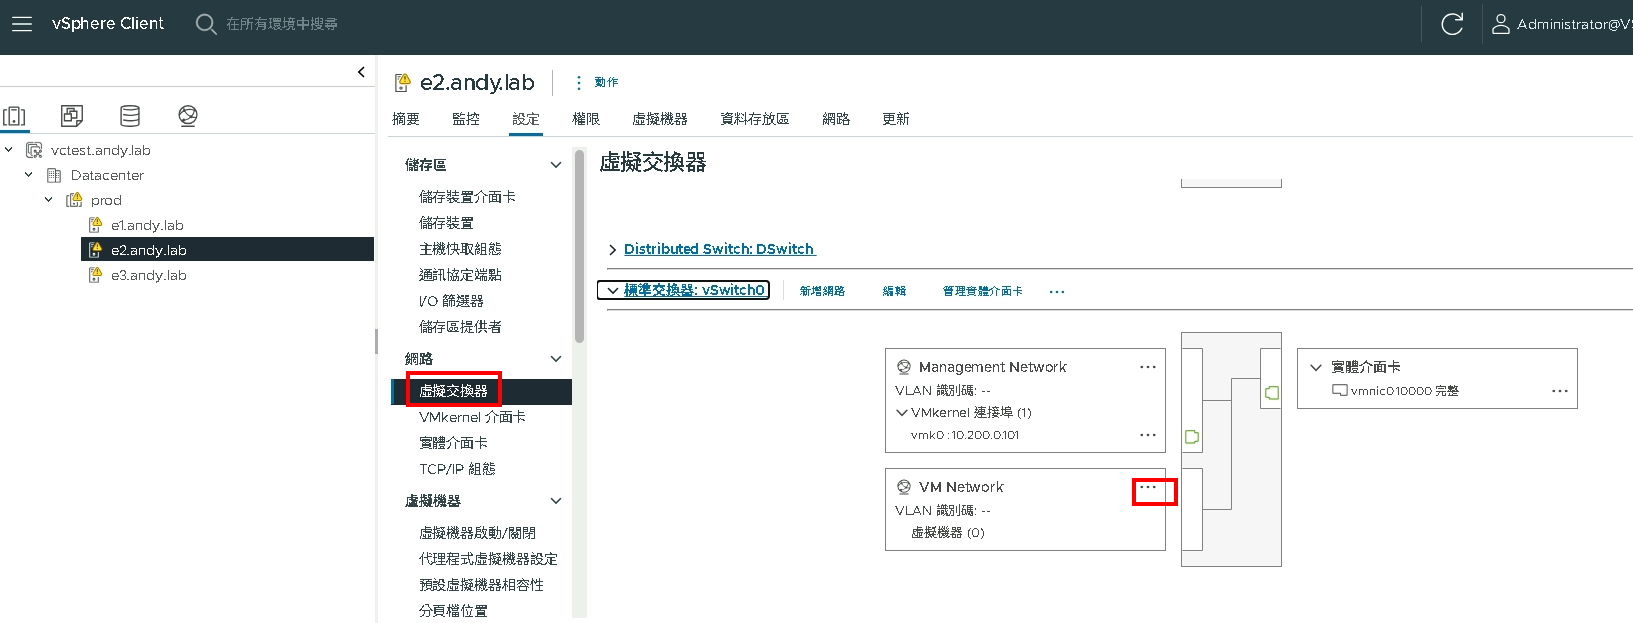Viewport: 1633px width, 623px height.
Task: Open the 虛擬機器 tab
Action: click(x=660, y=119)
